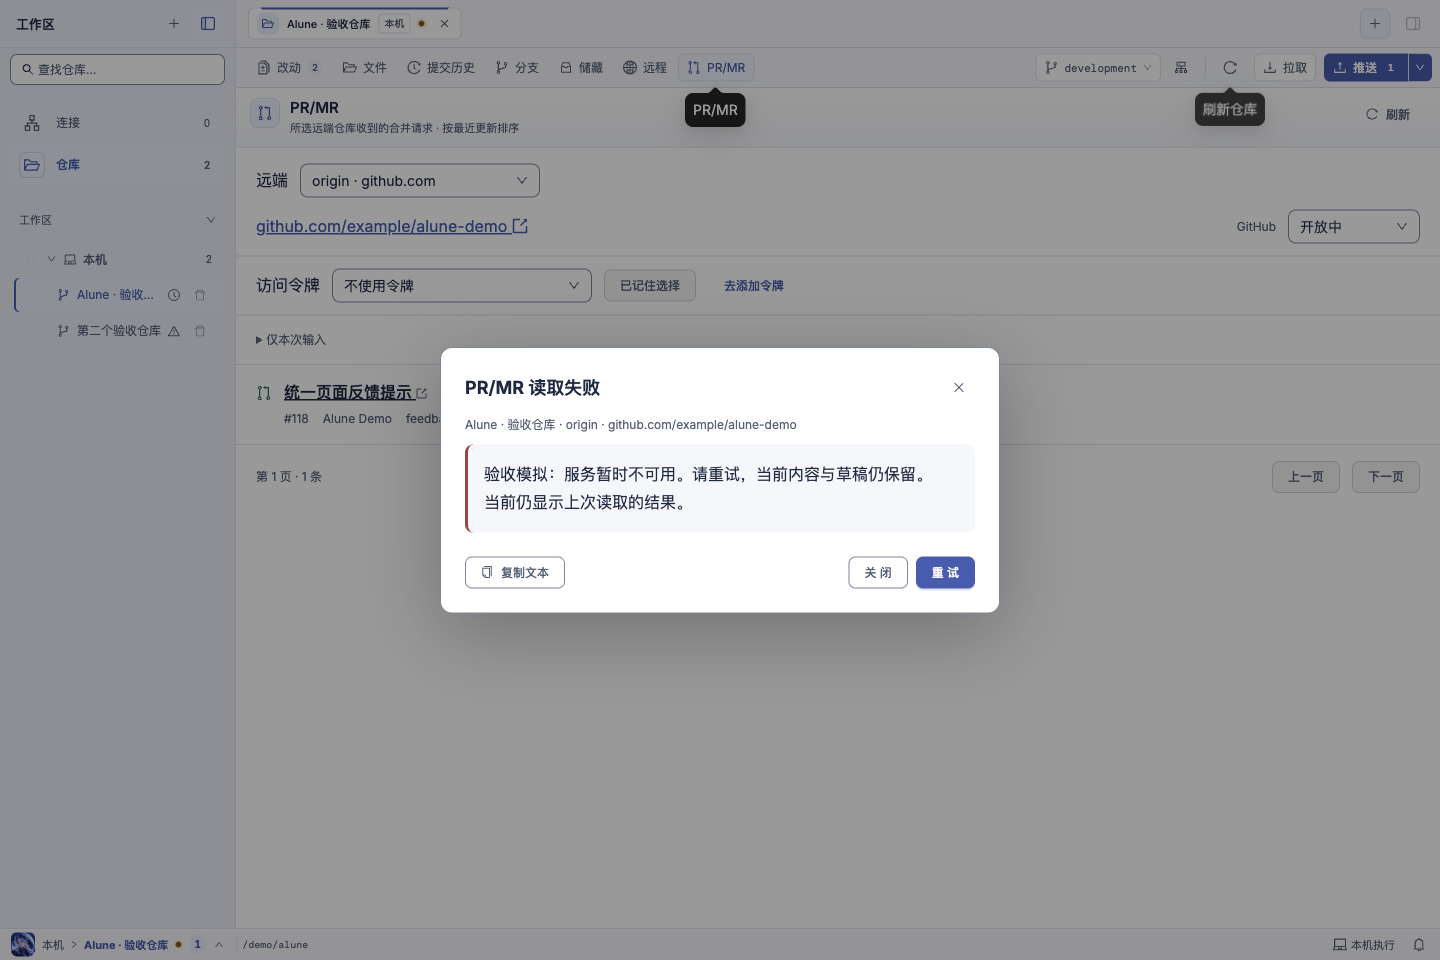1440x960 pixels.
Task: Click 本机 breadcrumb in status bar
Action: 53,945
